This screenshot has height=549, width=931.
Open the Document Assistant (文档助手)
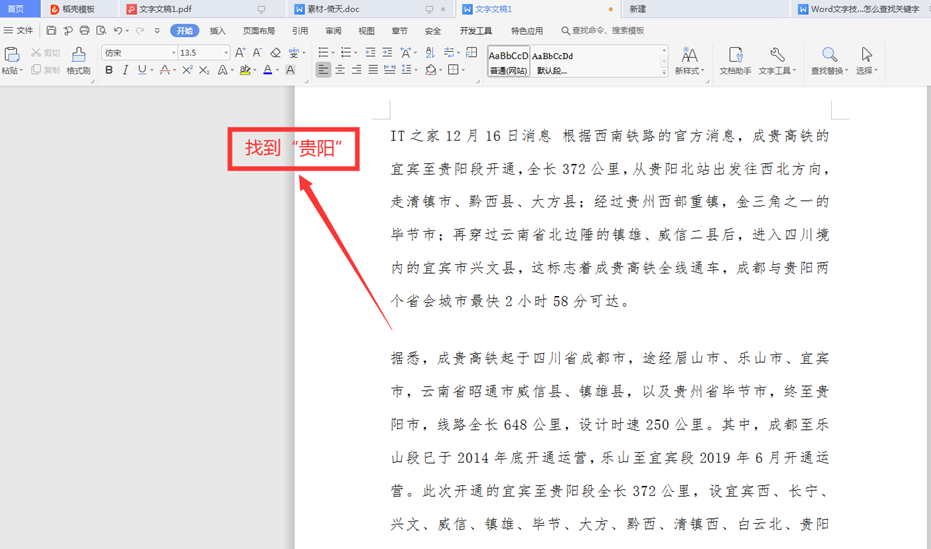(735, 61)
